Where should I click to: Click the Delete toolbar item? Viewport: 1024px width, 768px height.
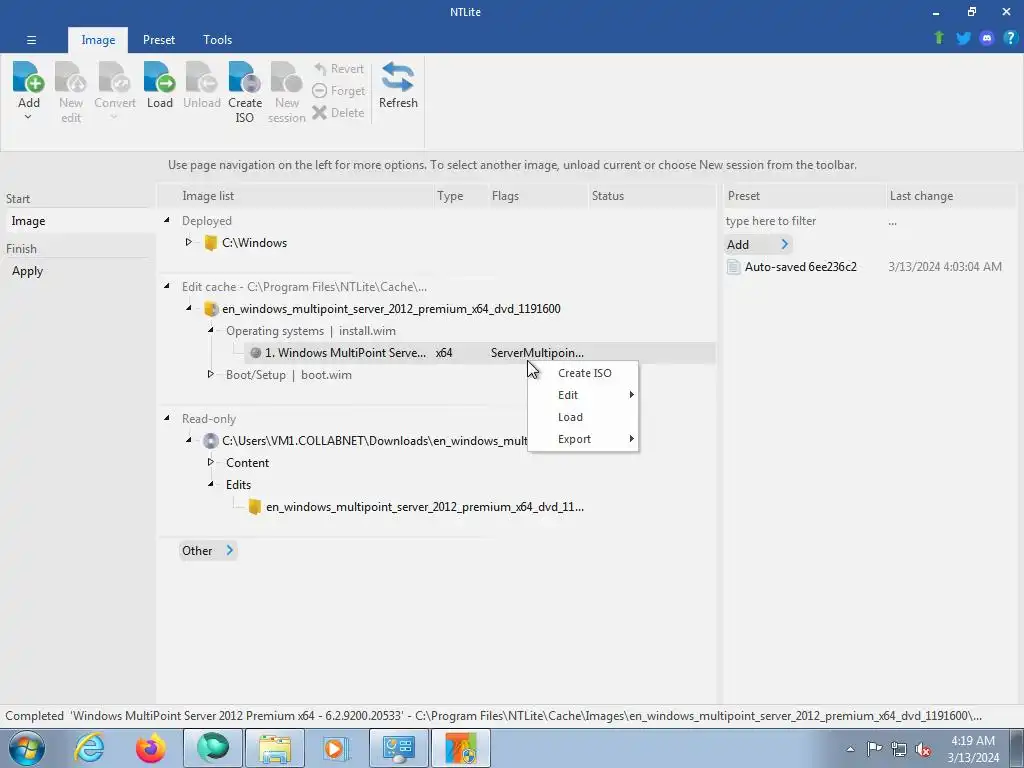click(x=338, y=112)
